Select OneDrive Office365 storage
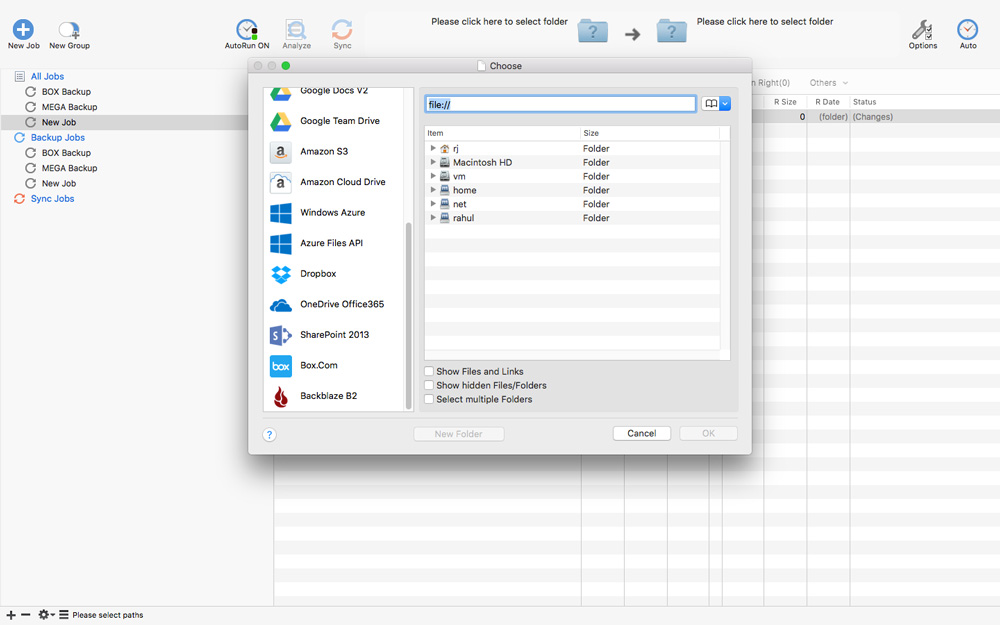 click(334, 305)
